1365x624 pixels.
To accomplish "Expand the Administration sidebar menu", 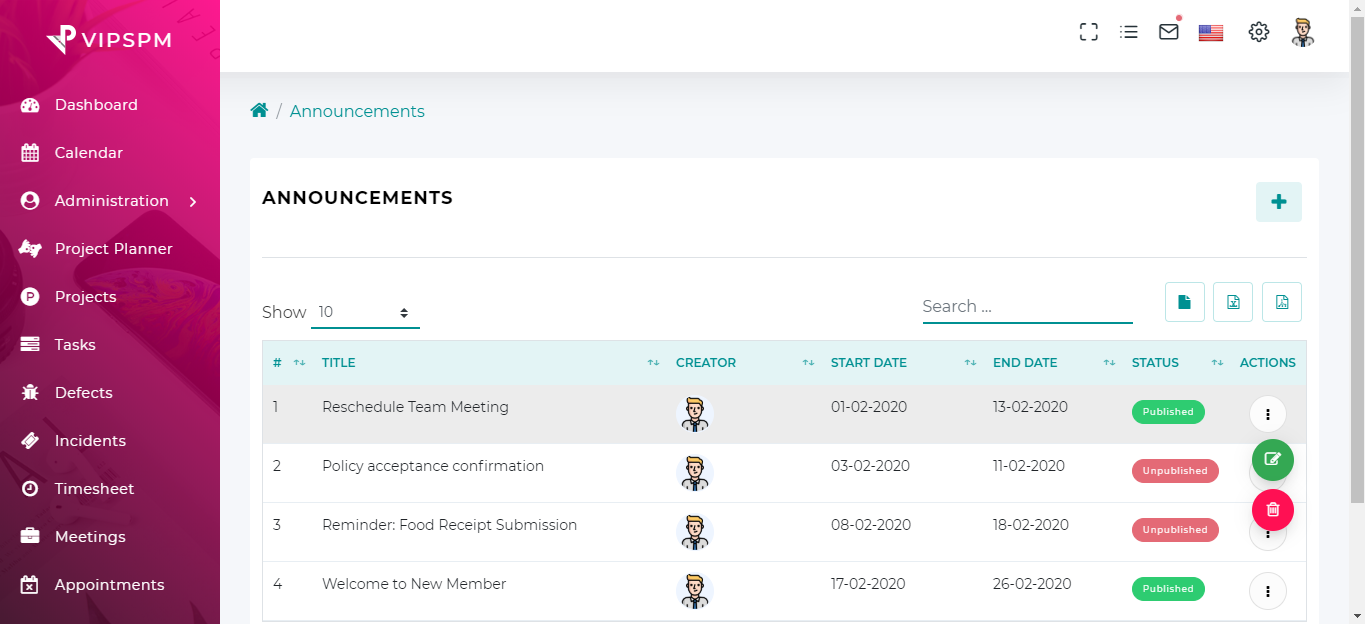I will [111, 200].
